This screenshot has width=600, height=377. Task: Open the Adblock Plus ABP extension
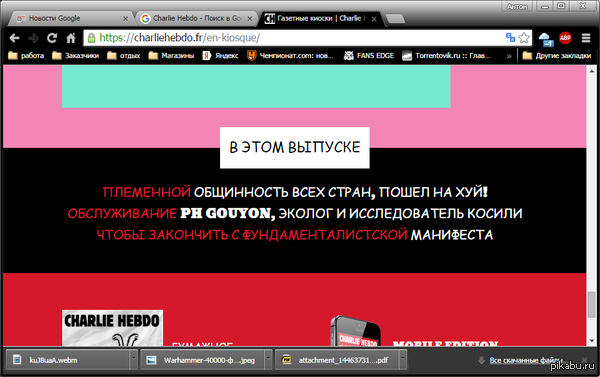click(565, 38)
